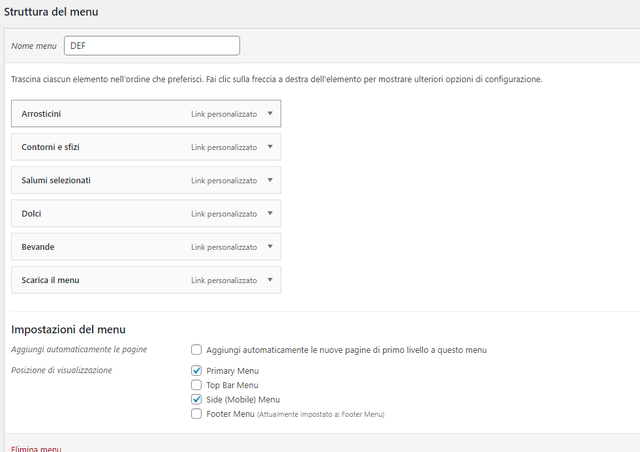Expand the Dolci menu item arrow
The image size is (640, 452).
click(x=269, y=213)
